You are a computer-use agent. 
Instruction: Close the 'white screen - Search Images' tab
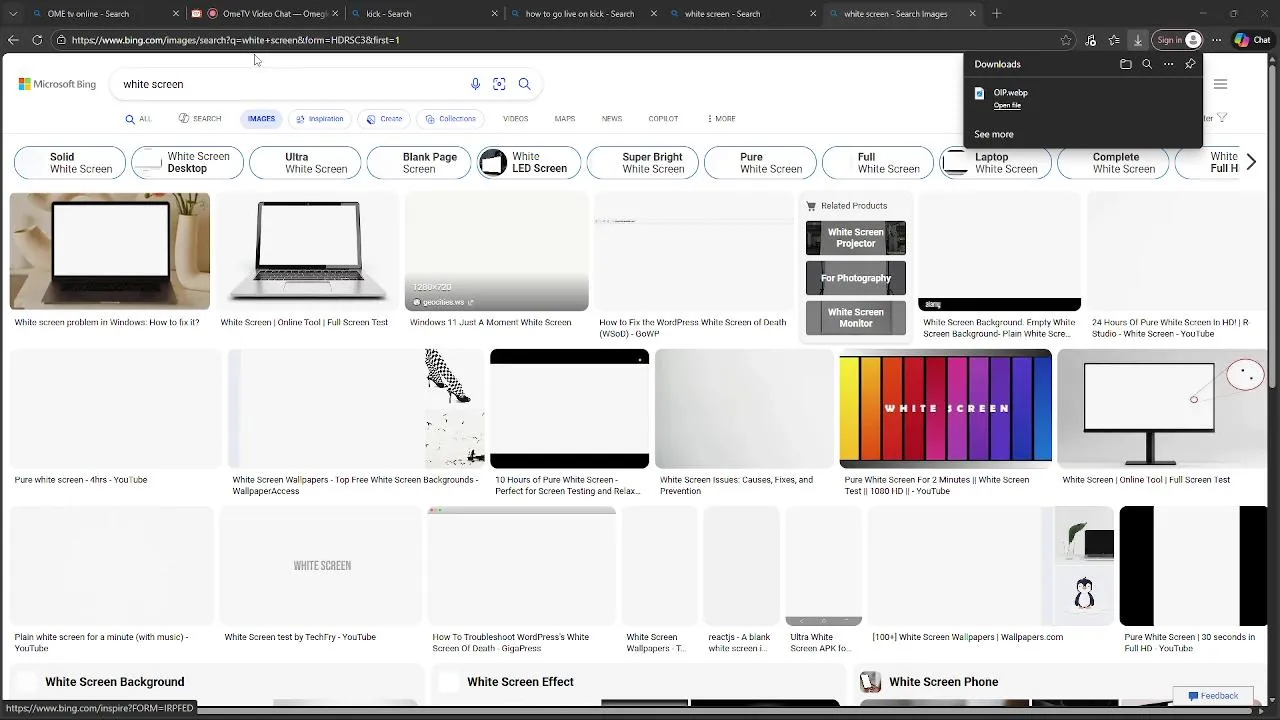pos(972,14)
